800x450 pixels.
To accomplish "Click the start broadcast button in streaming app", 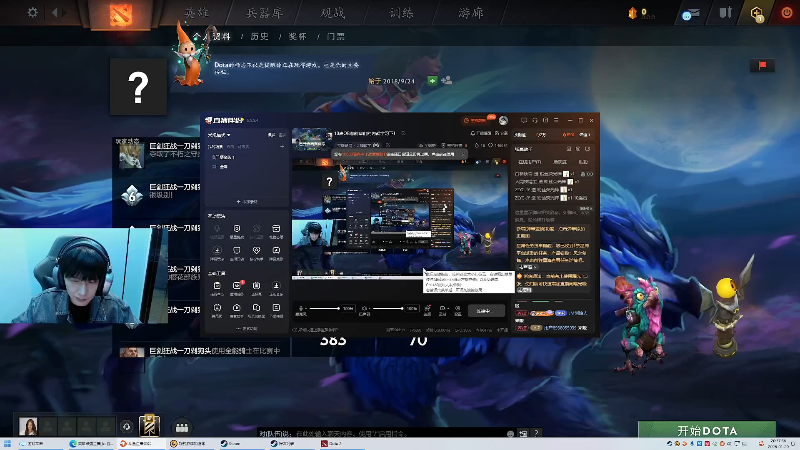I will 484,311.
